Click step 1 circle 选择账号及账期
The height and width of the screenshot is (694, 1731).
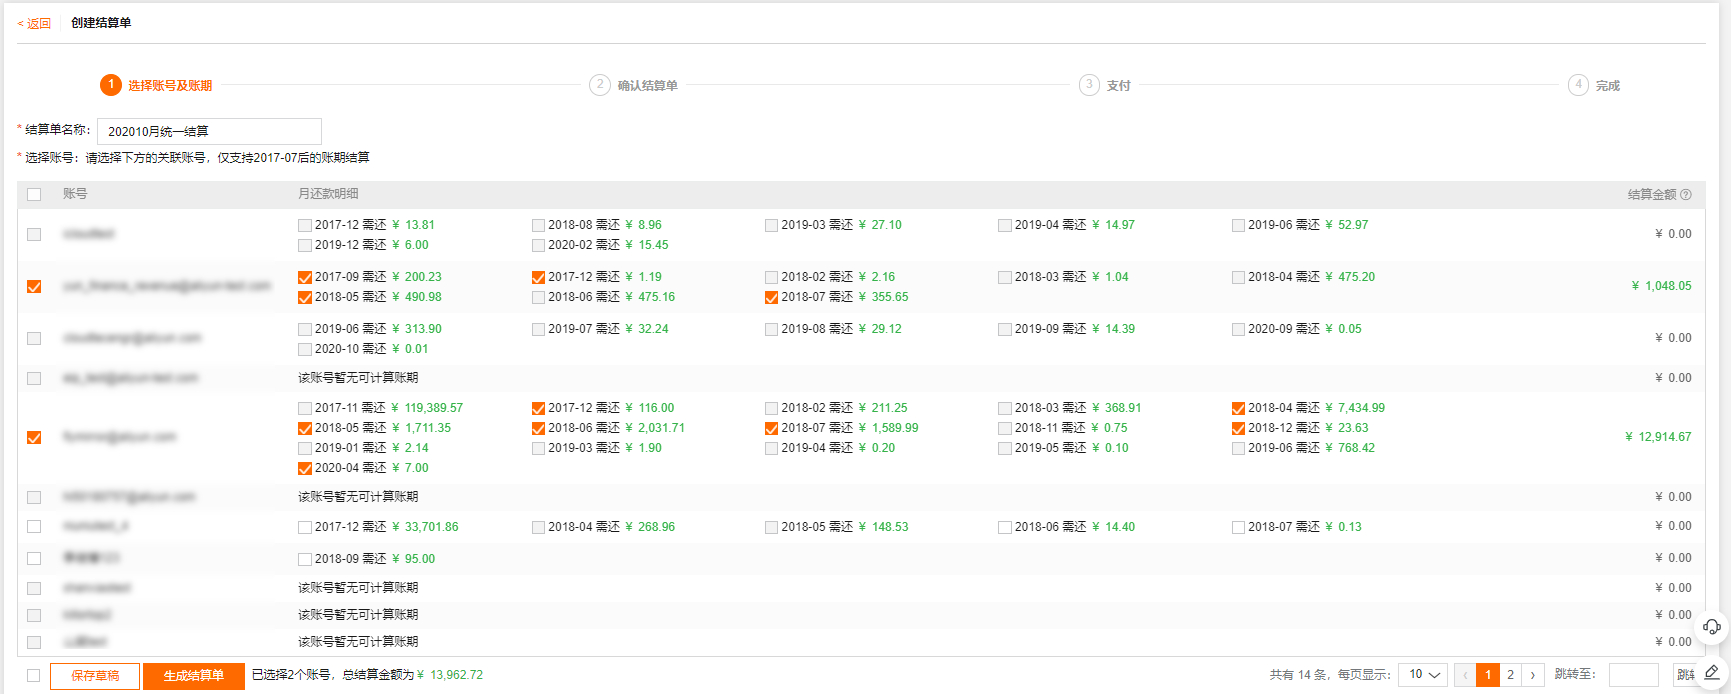pyautogui.click(x=111, y=85)
